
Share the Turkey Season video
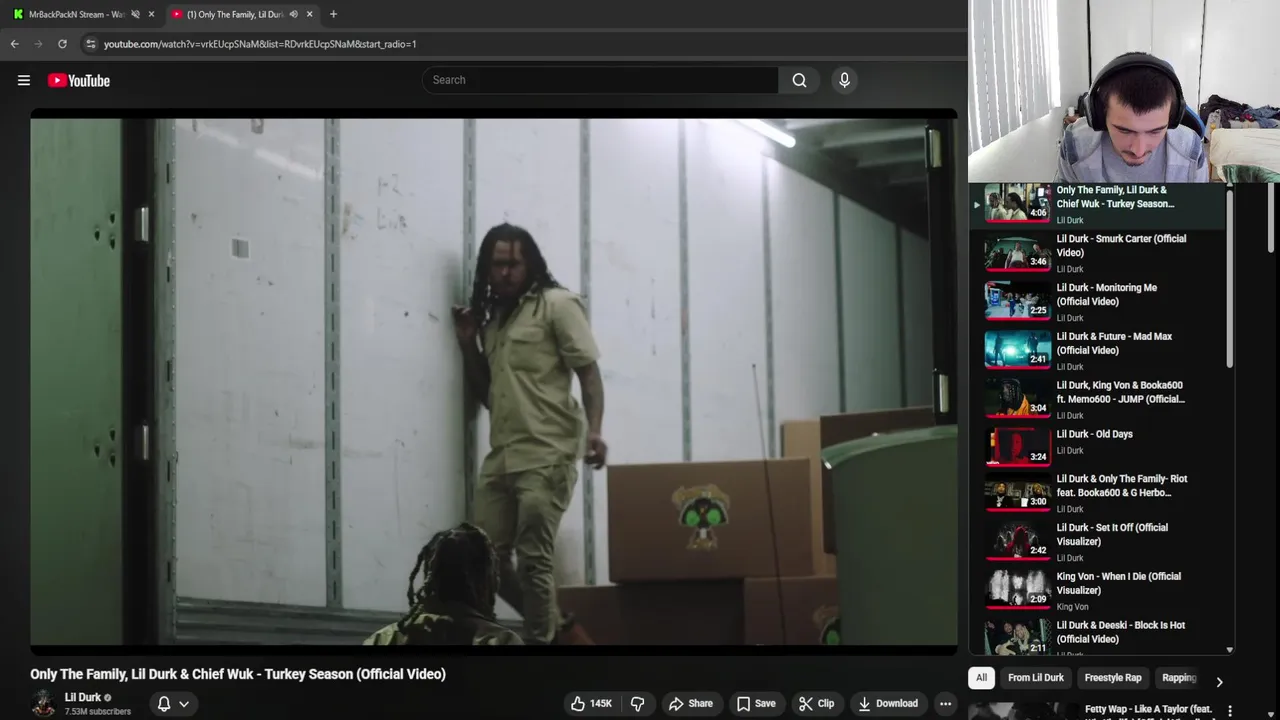coord(690,703)
